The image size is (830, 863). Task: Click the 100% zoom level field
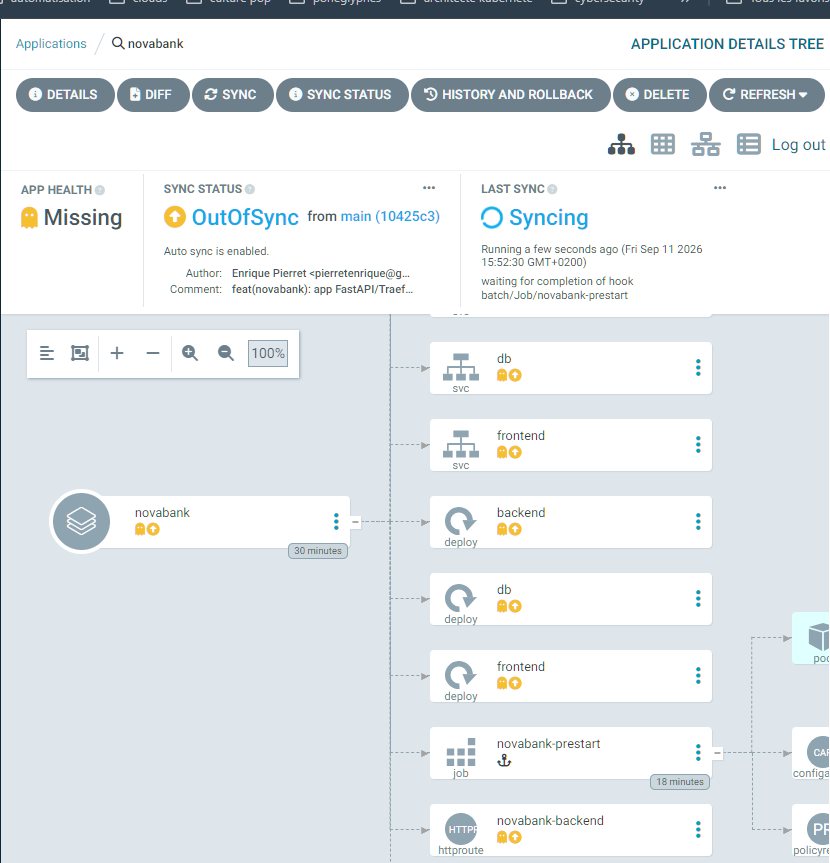tap(268, 353)
